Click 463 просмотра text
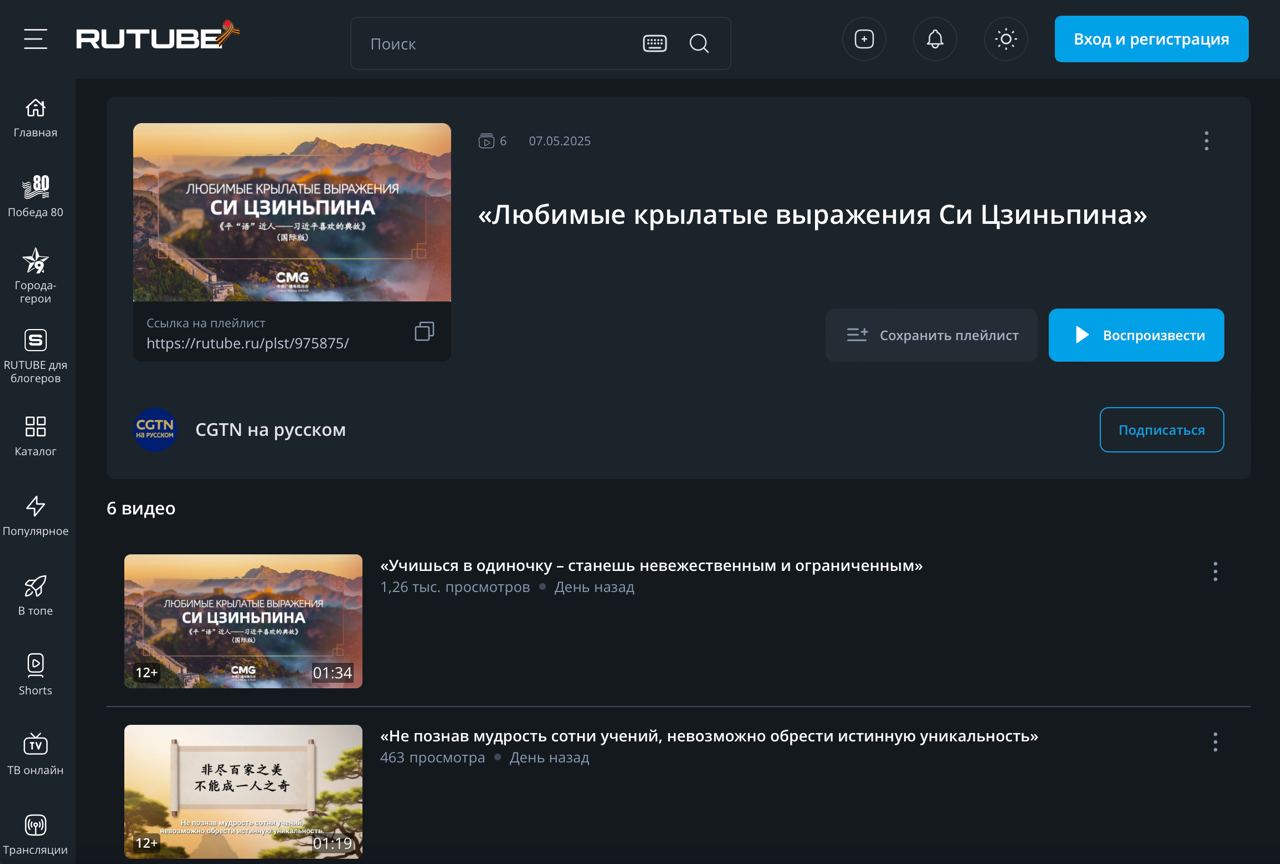Image resolution: width=1280 pixels, height=864 pixels. pyautogui.click(x=432, y=757)
